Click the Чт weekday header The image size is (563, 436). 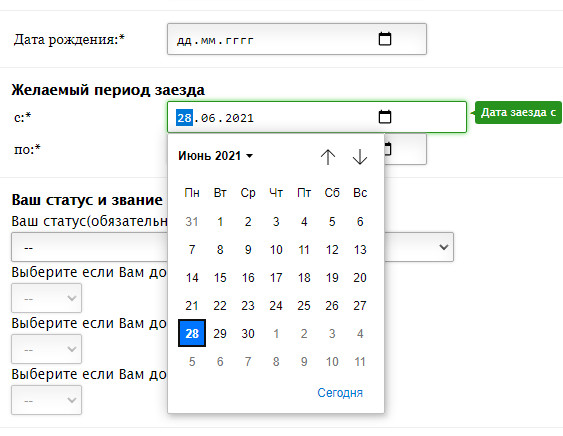tap(276, 193)
